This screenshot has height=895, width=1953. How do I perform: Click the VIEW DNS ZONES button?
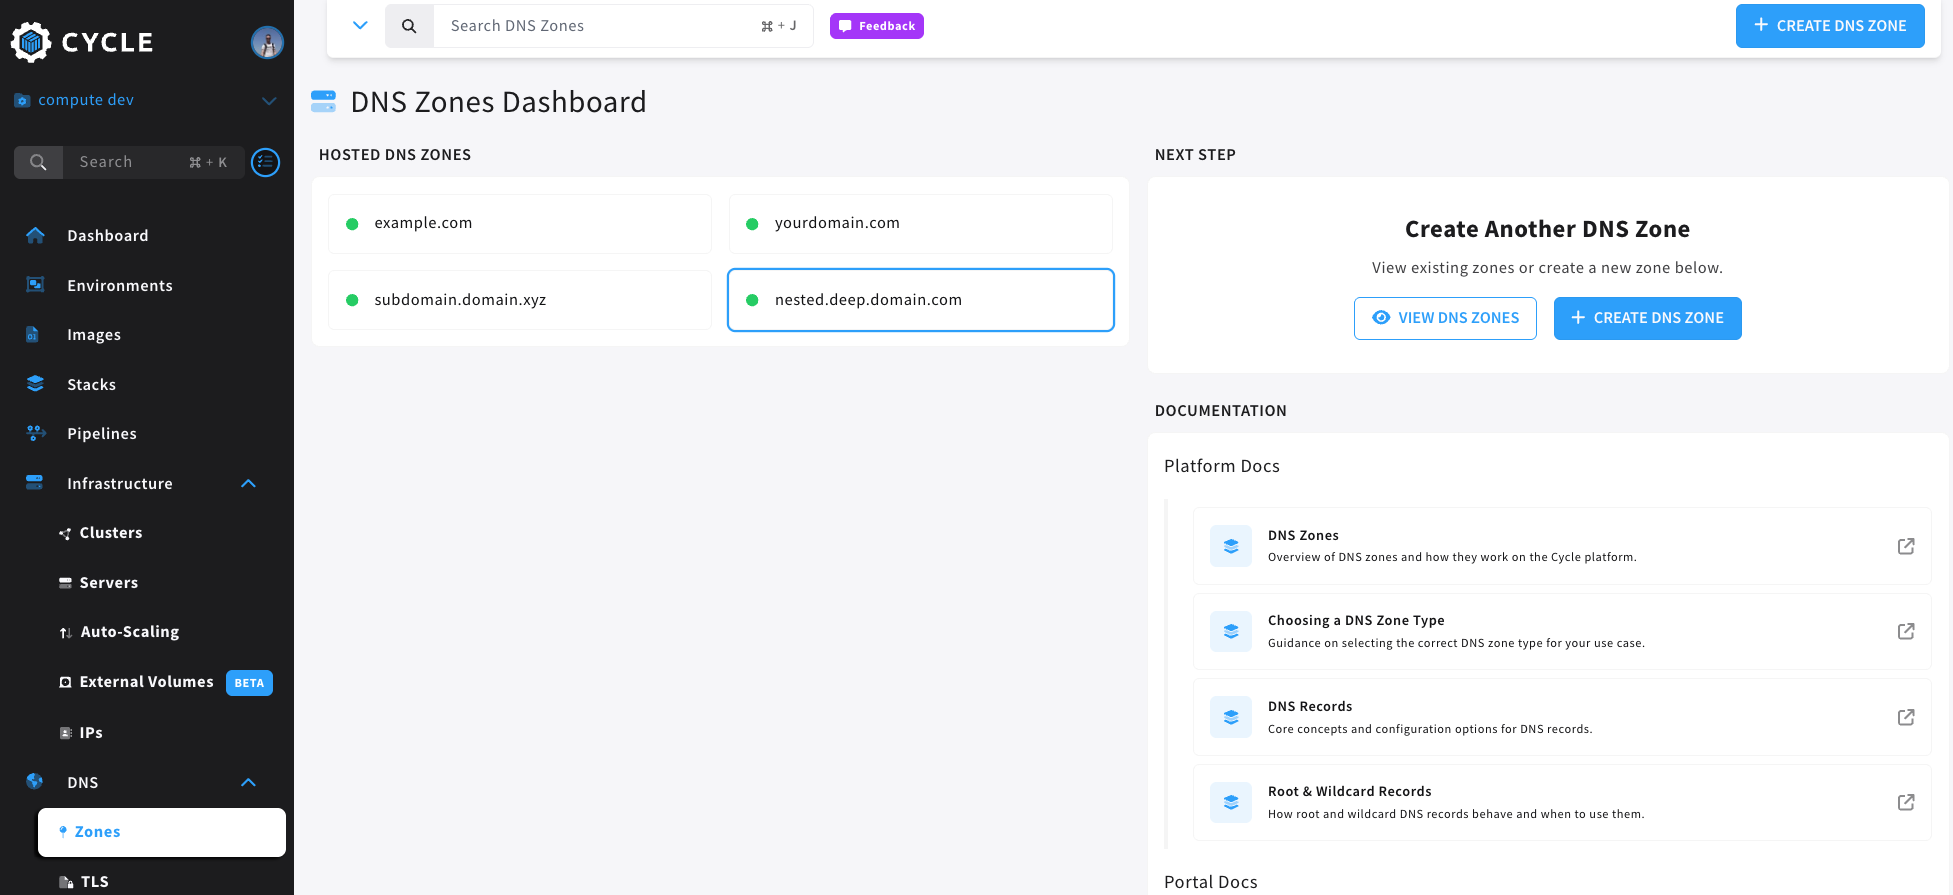(x=1445, y=318)
